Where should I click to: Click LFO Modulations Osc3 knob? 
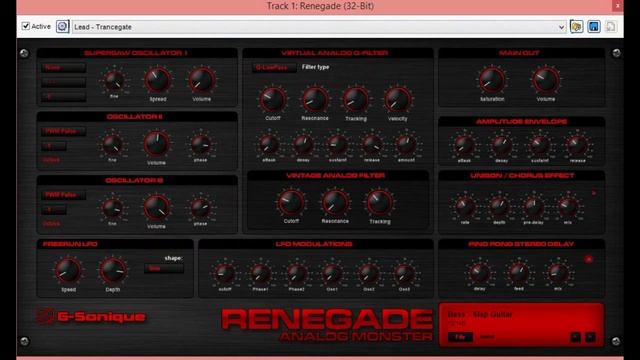click(404, 273)
